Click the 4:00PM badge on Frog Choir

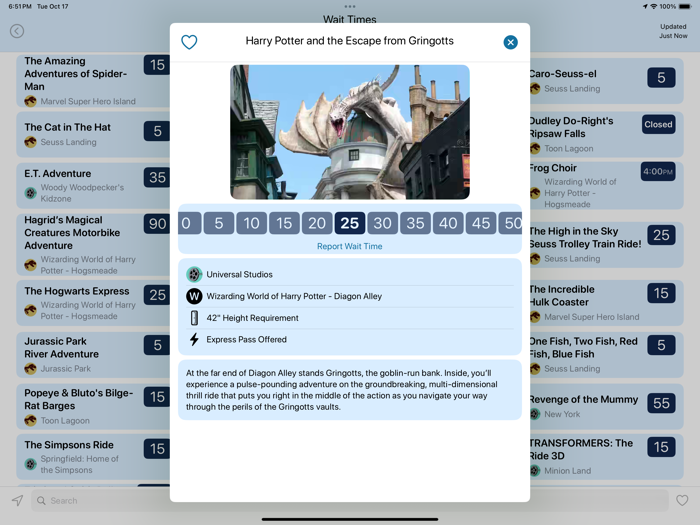(658, 172)
